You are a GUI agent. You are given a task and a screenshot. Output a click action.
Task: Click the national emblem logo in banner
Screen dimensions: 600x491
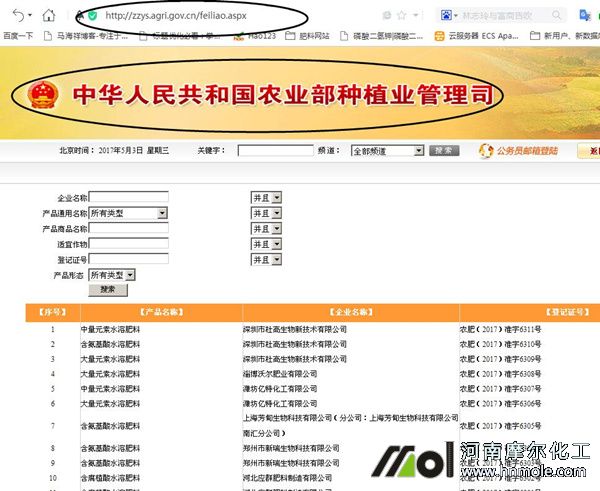pyautogui.click(x=42, y=97)
